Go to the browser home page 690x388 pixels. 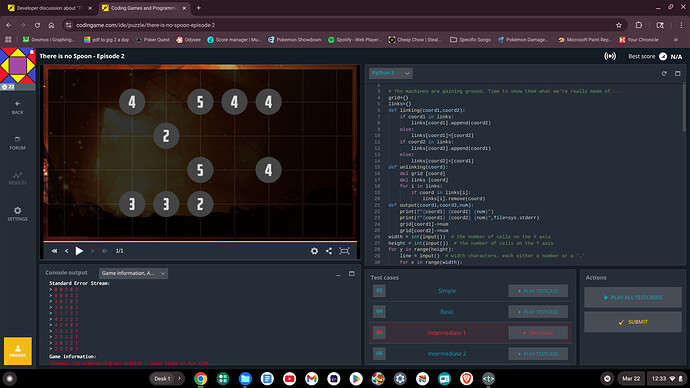(51, 25)
